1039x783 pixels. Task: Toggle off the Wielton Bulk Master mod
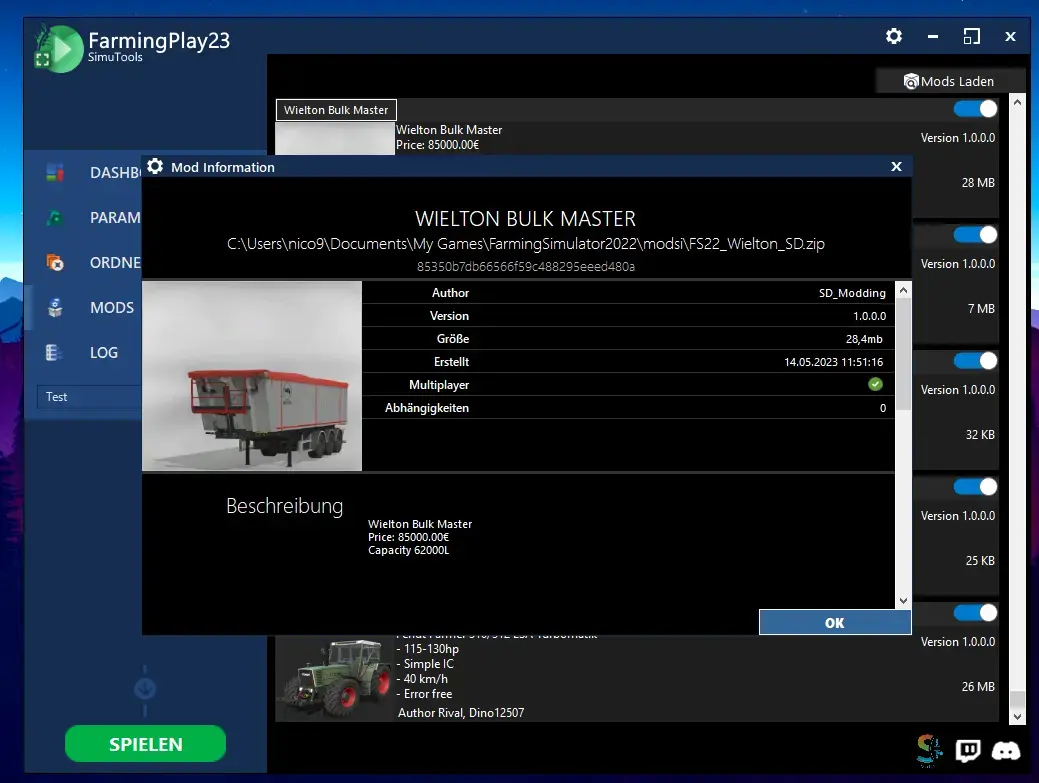click(975, 109)
